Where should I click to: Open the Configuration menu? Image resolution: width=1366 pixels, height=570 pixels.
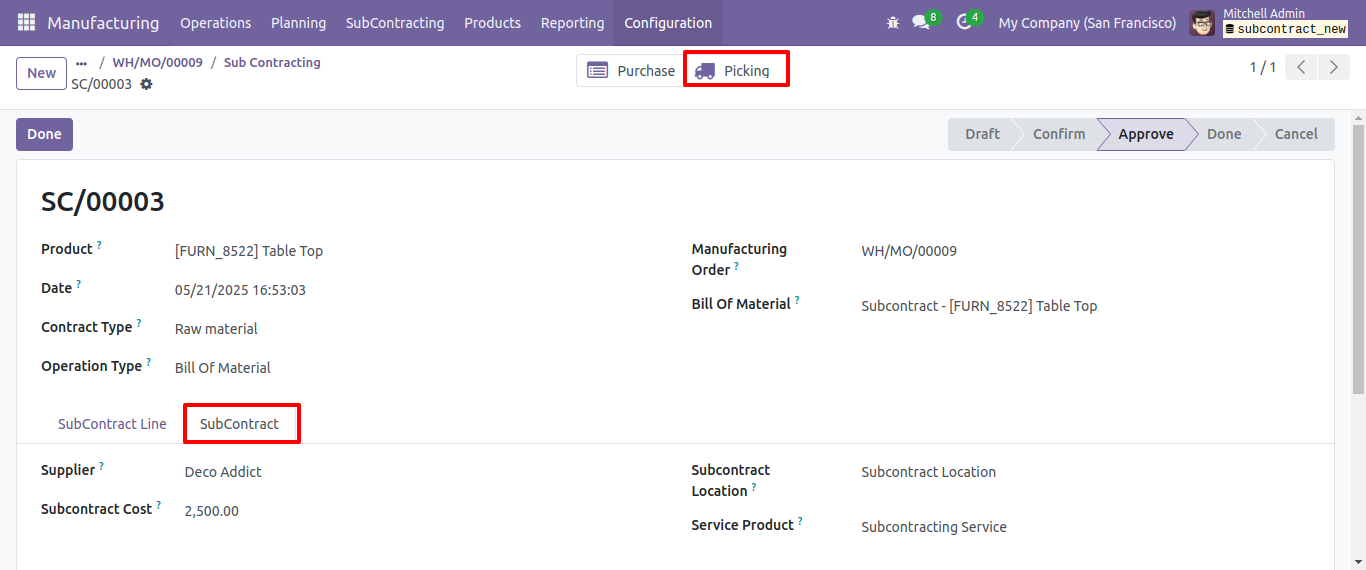pyautogui.click(x=668, y=22)
